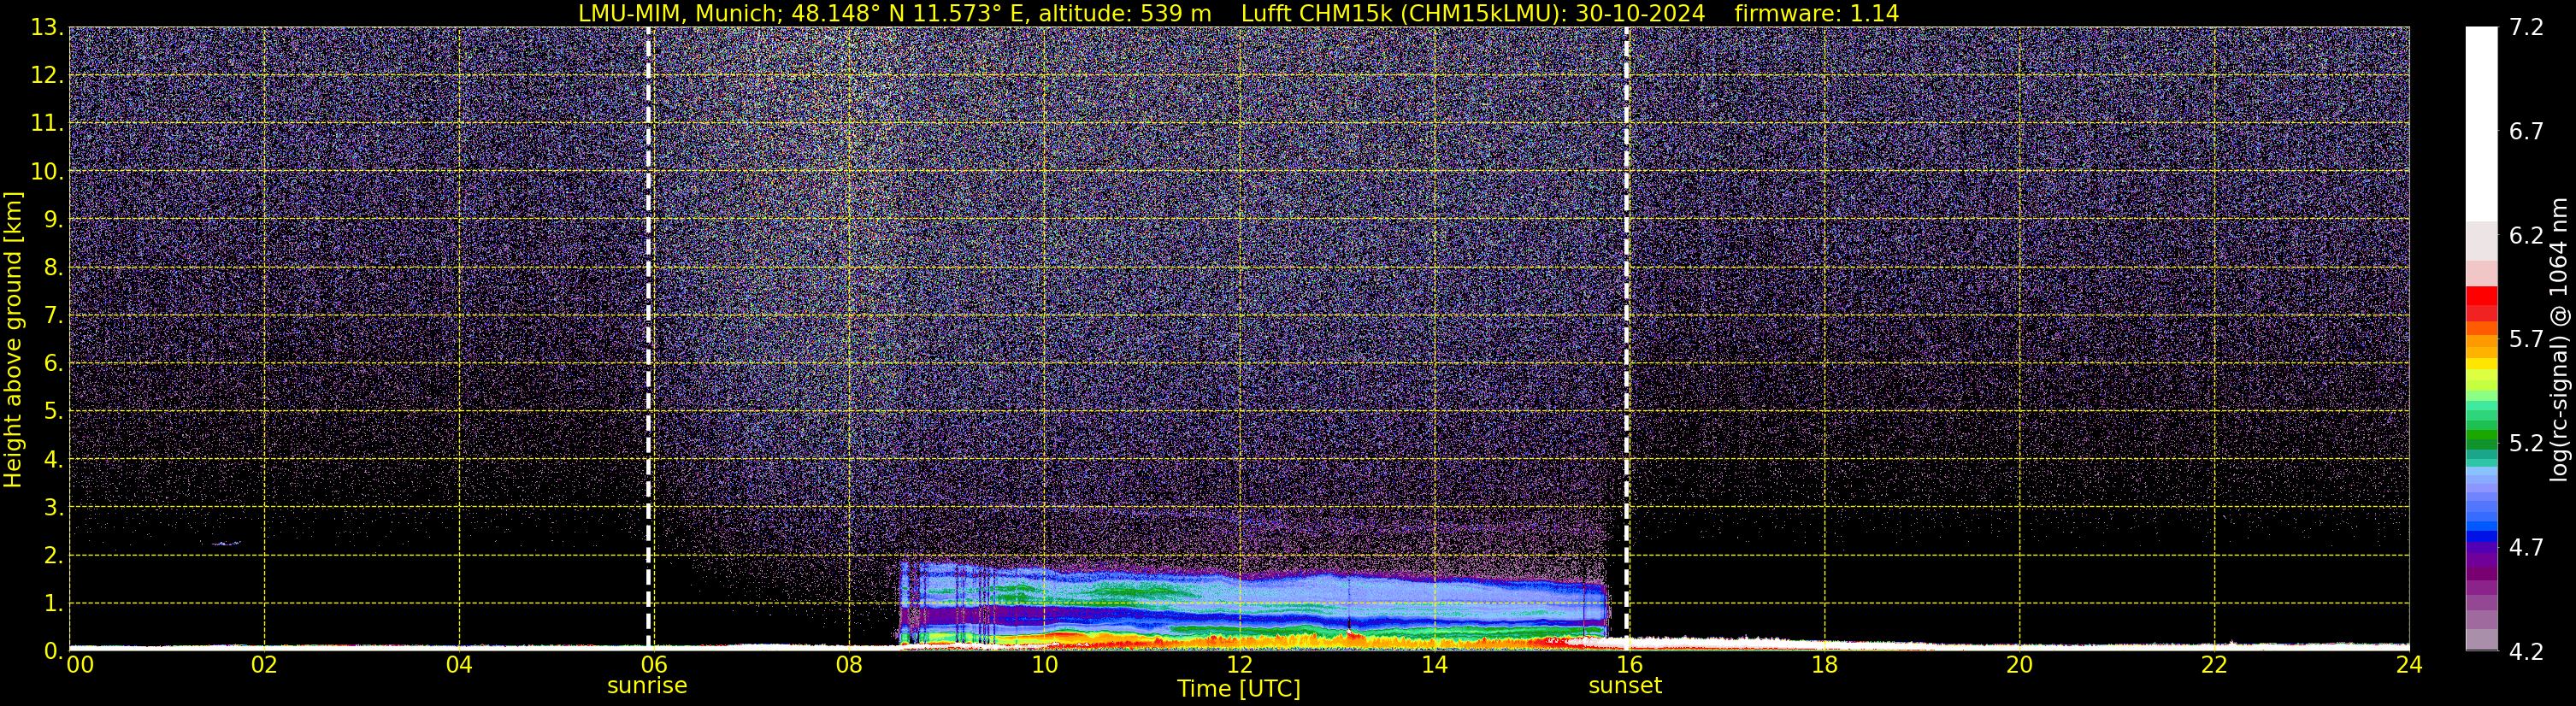Click the height axis tick label '13.'

pyautogui.click(x=47, y=27)
